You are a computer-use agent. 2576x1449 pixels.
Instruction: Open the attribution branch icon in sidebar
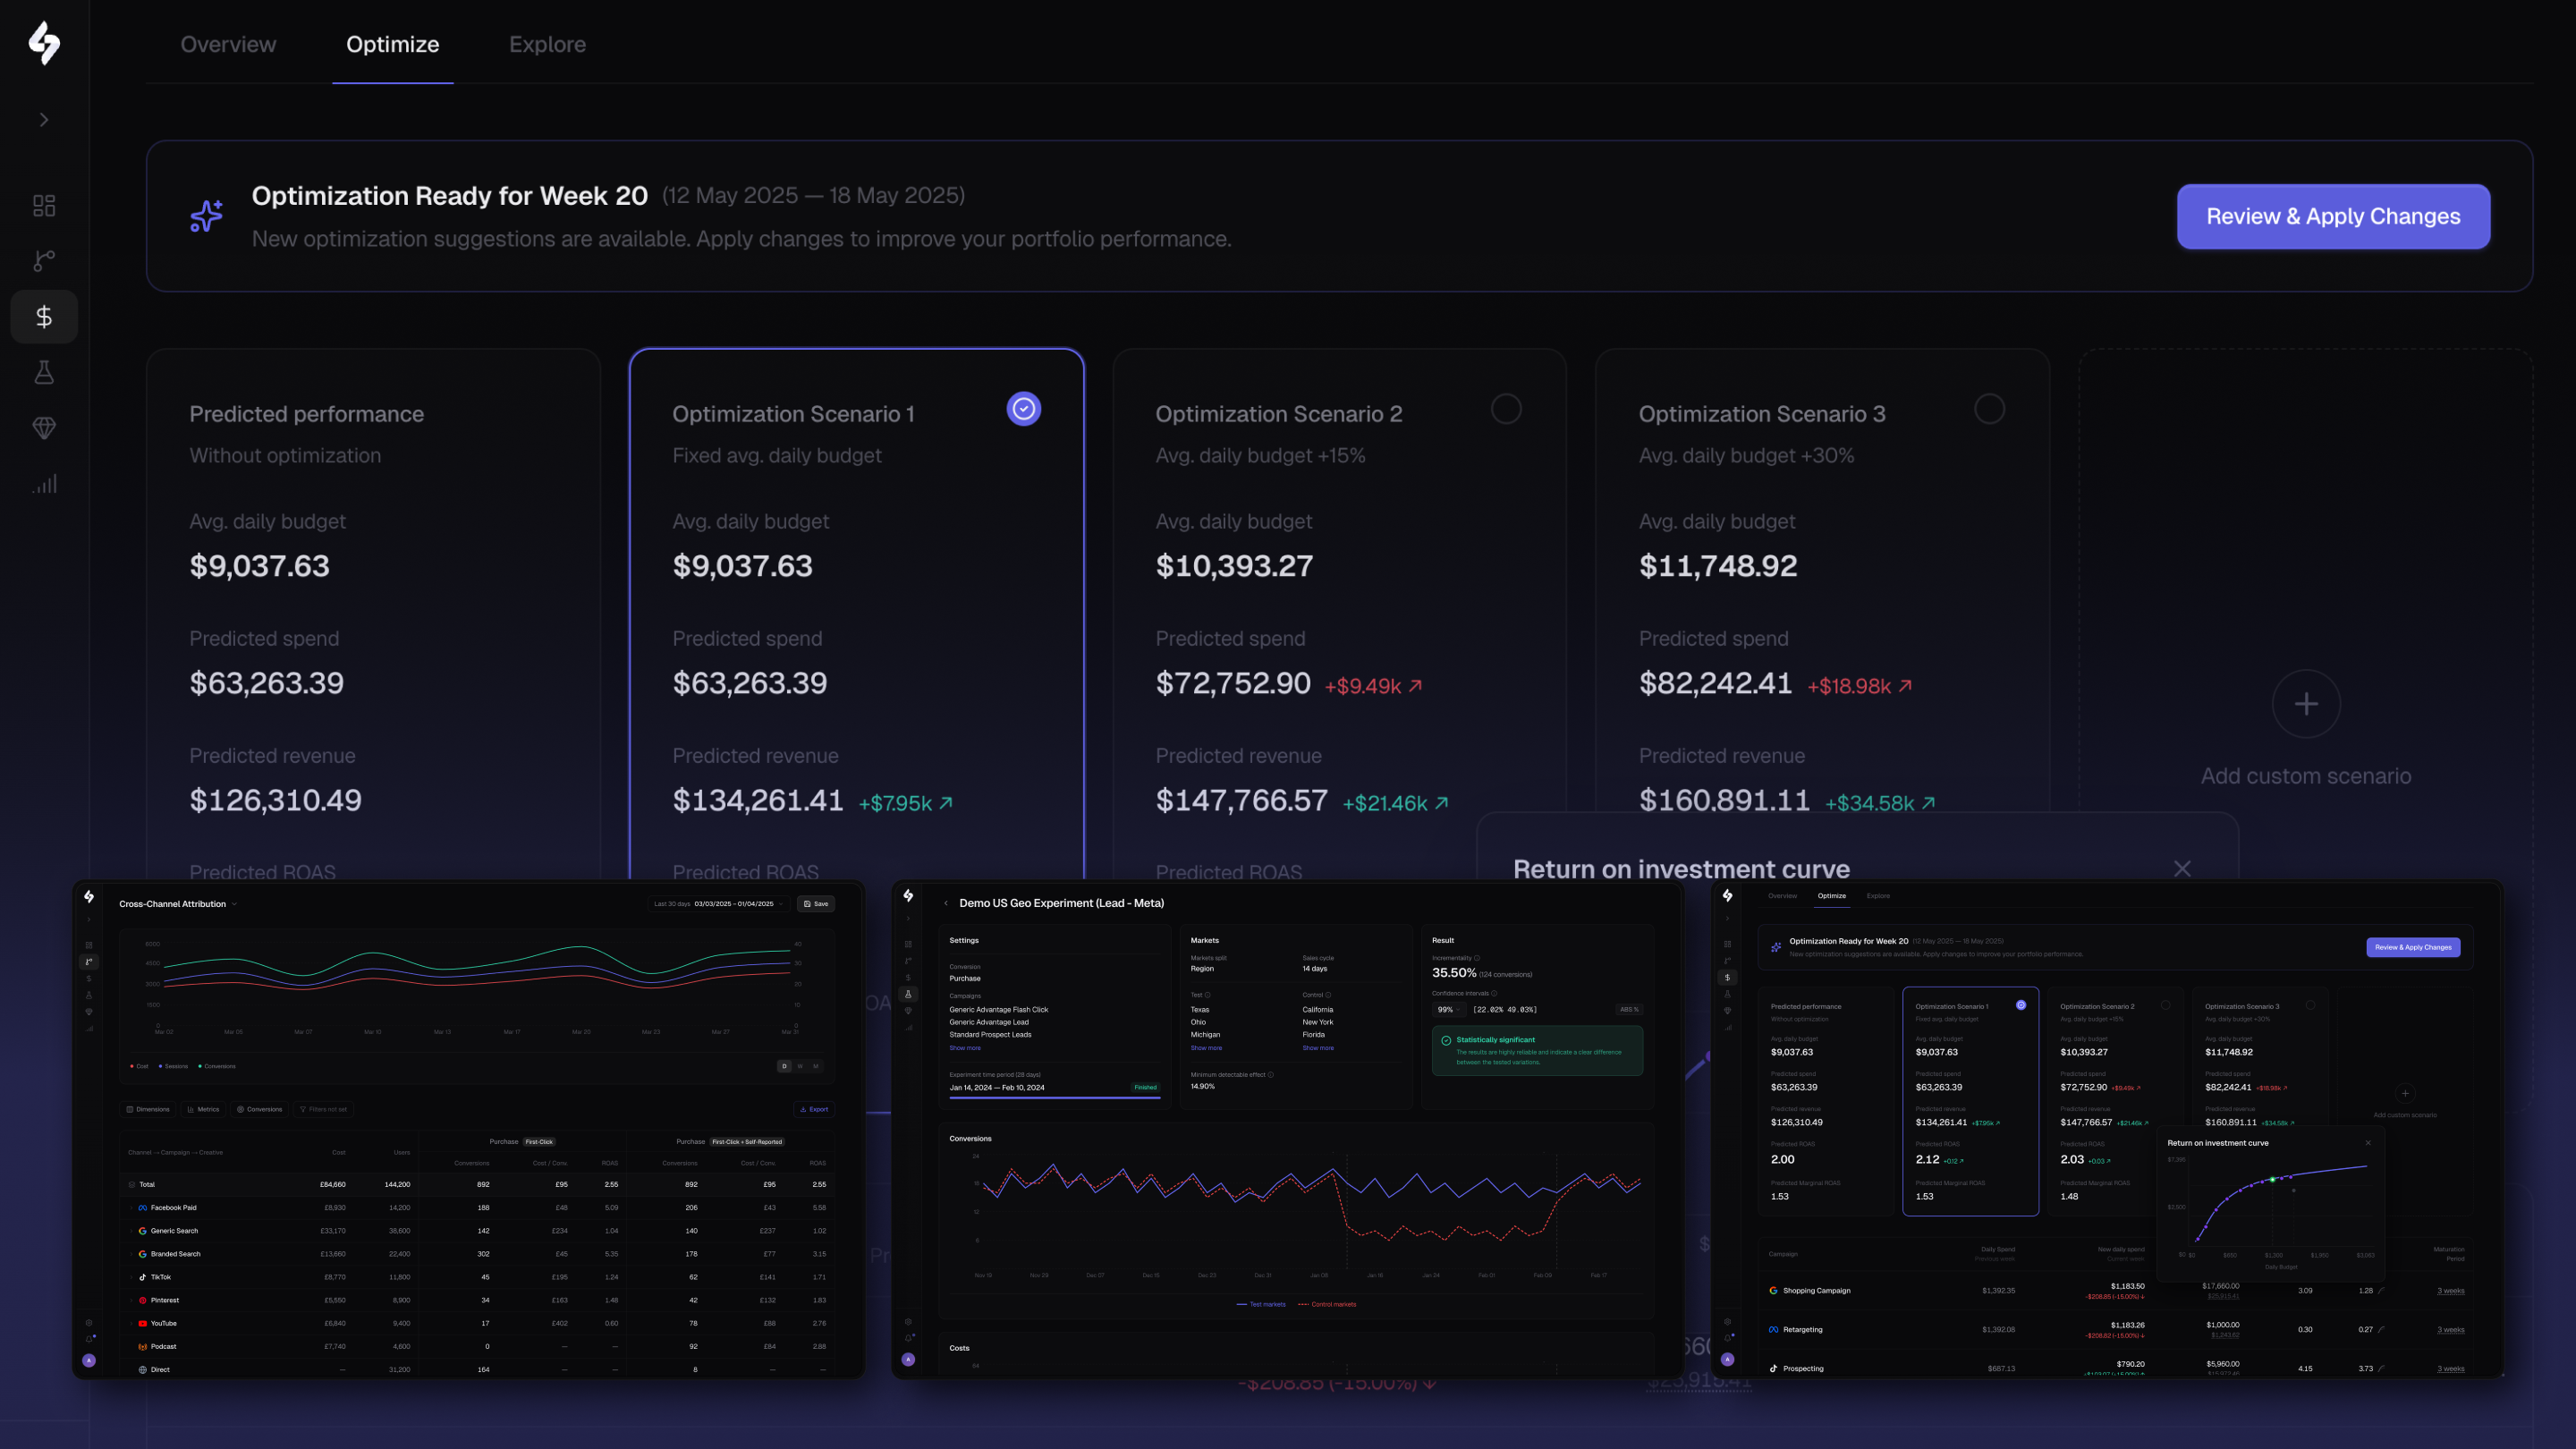pos(44,261)
